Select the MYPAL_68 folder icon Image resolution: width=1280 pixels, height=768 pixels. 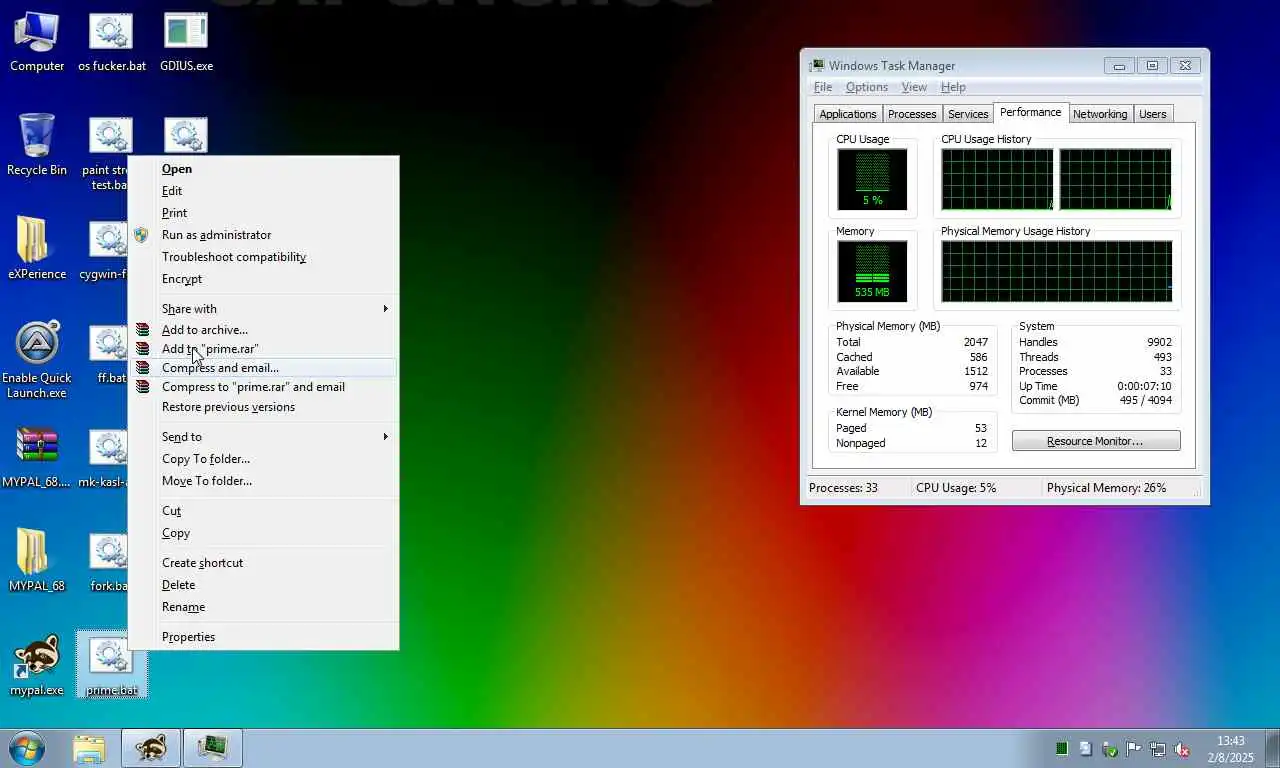pyautogui.click(x=37, y=560)
